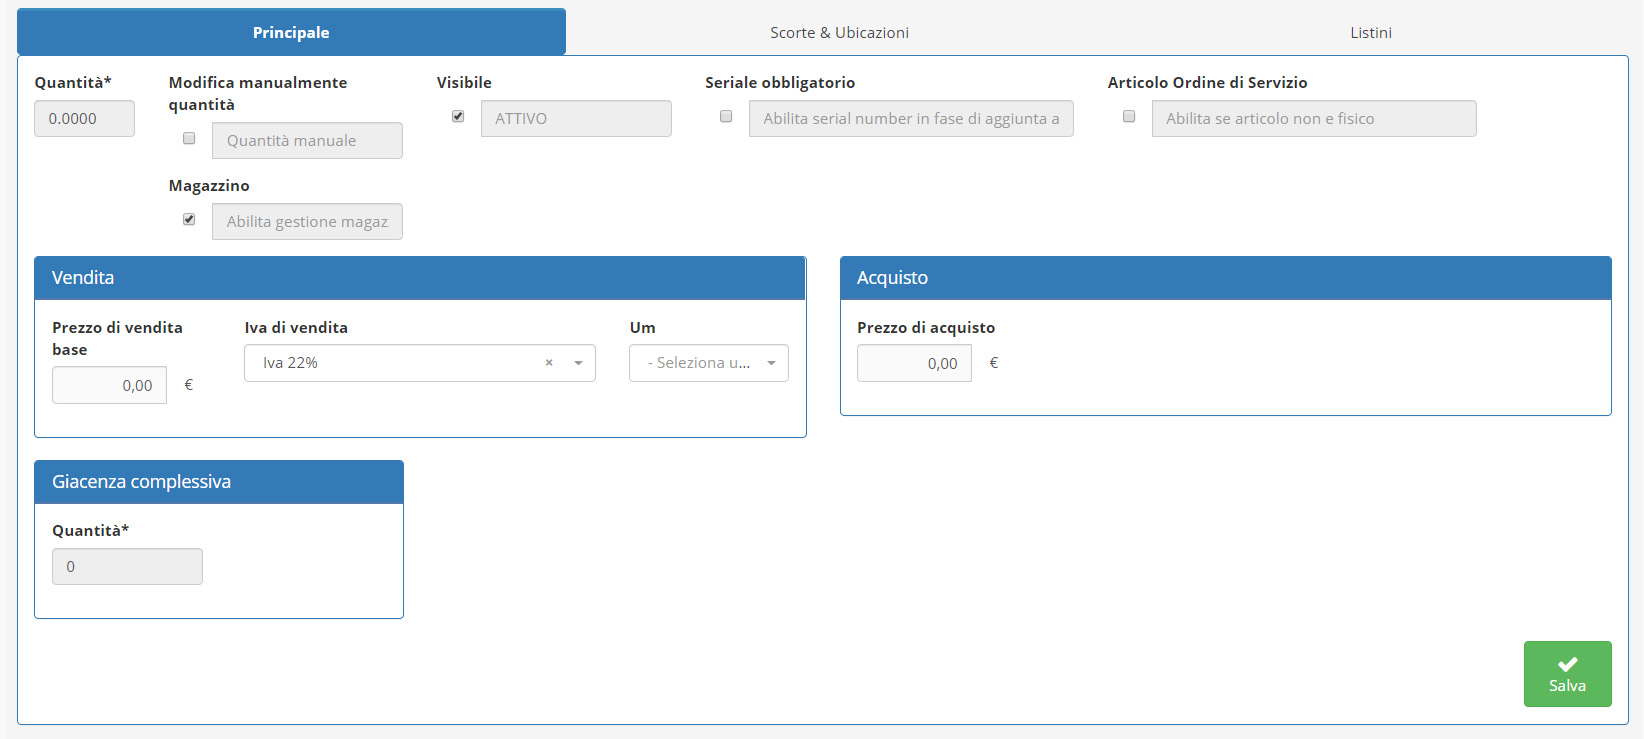
Task: Click the checkmark Salva button
Action: pos(1566,674)
